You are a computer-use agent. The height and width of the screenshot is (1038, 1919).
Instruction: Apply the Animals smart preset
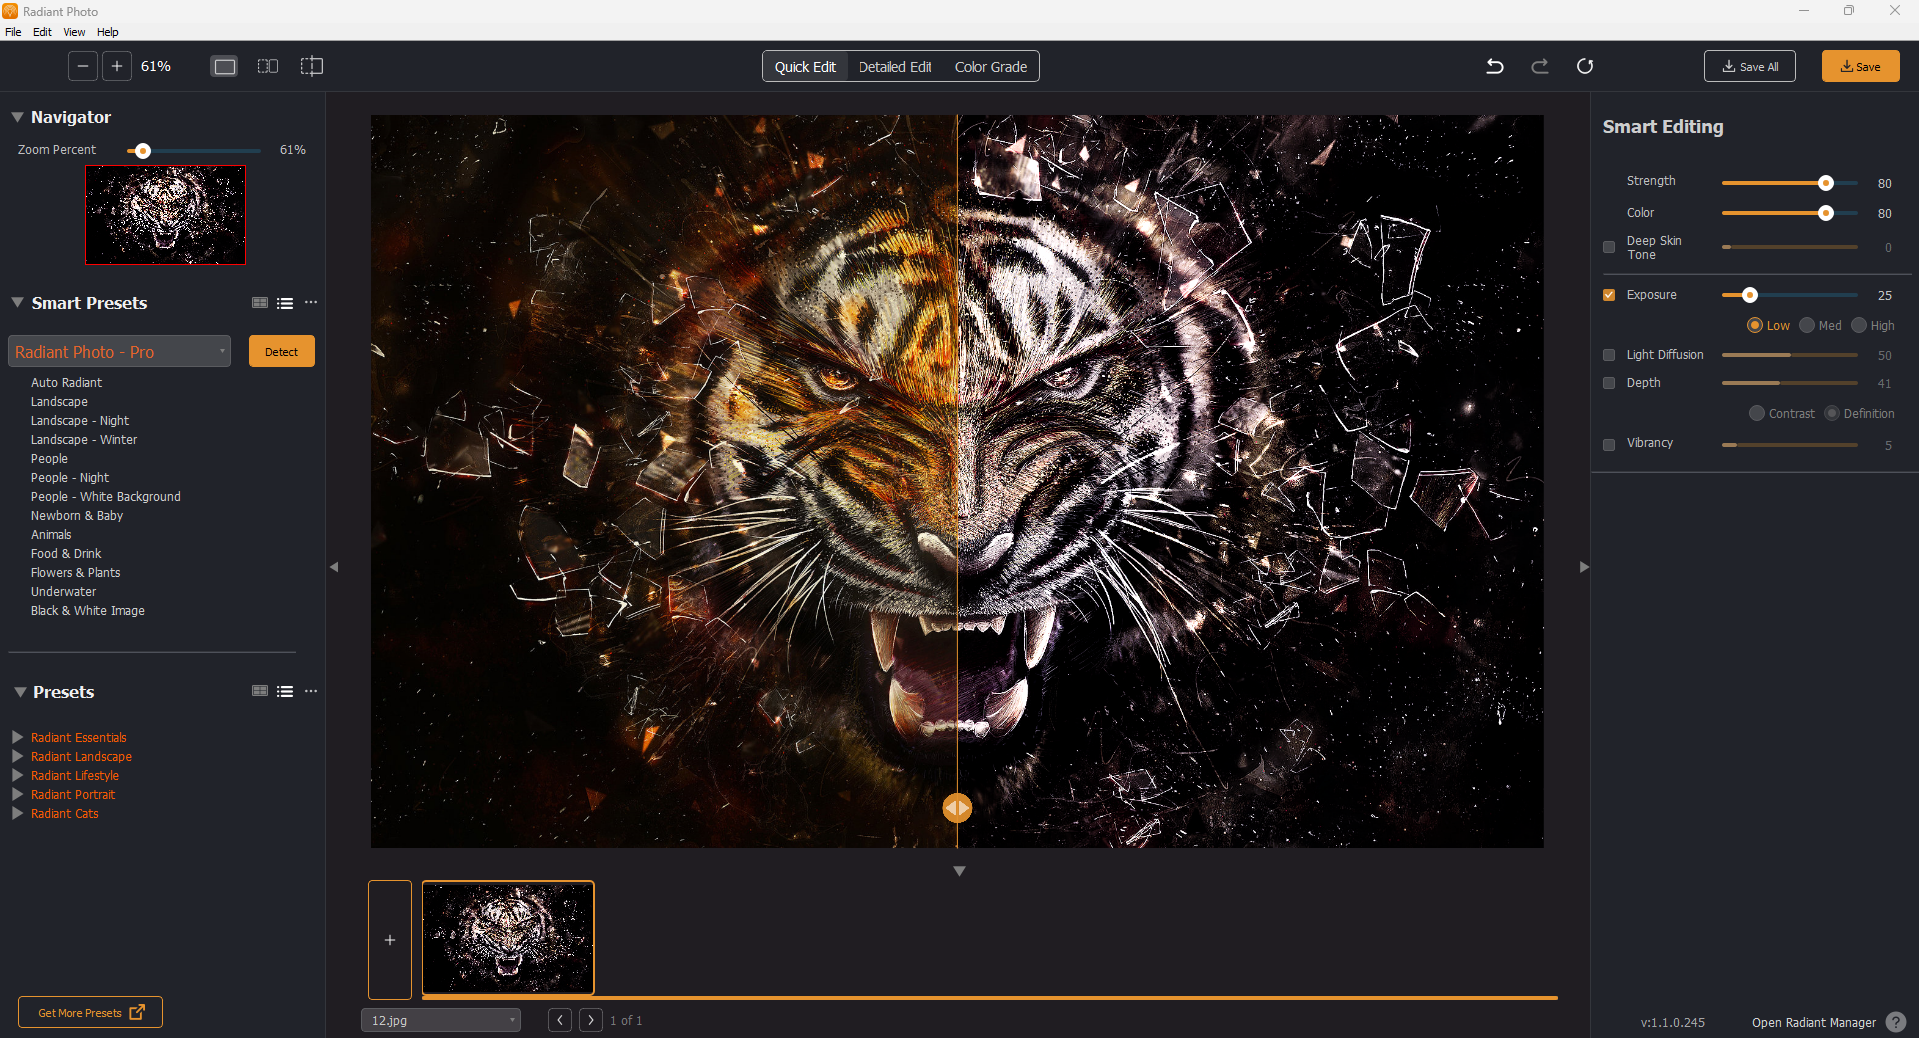(x=51, y=535)
